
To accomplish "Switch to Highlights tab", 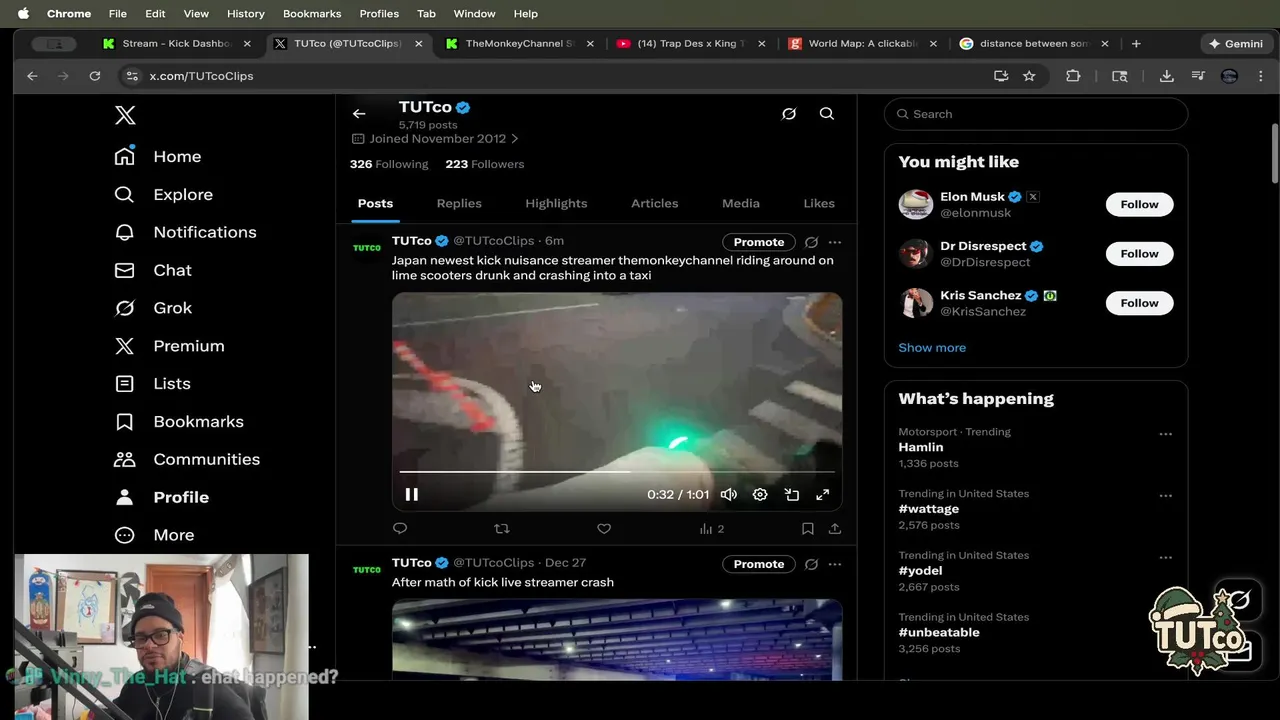I will coord(556,203).
